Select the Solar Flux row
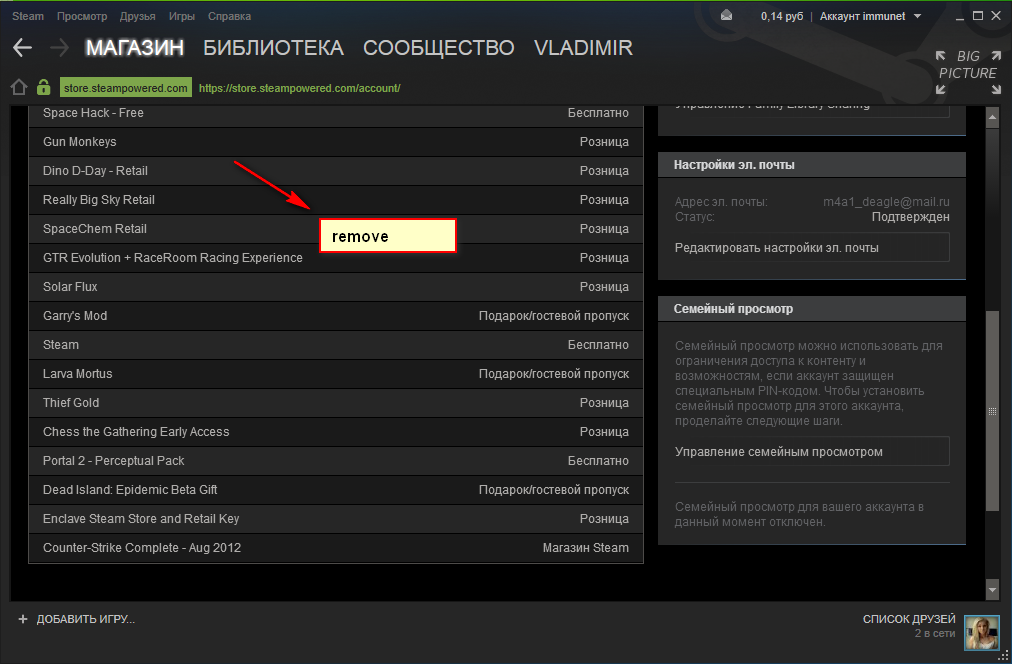This screenshot has width=1012, height=664. point(336,287)
